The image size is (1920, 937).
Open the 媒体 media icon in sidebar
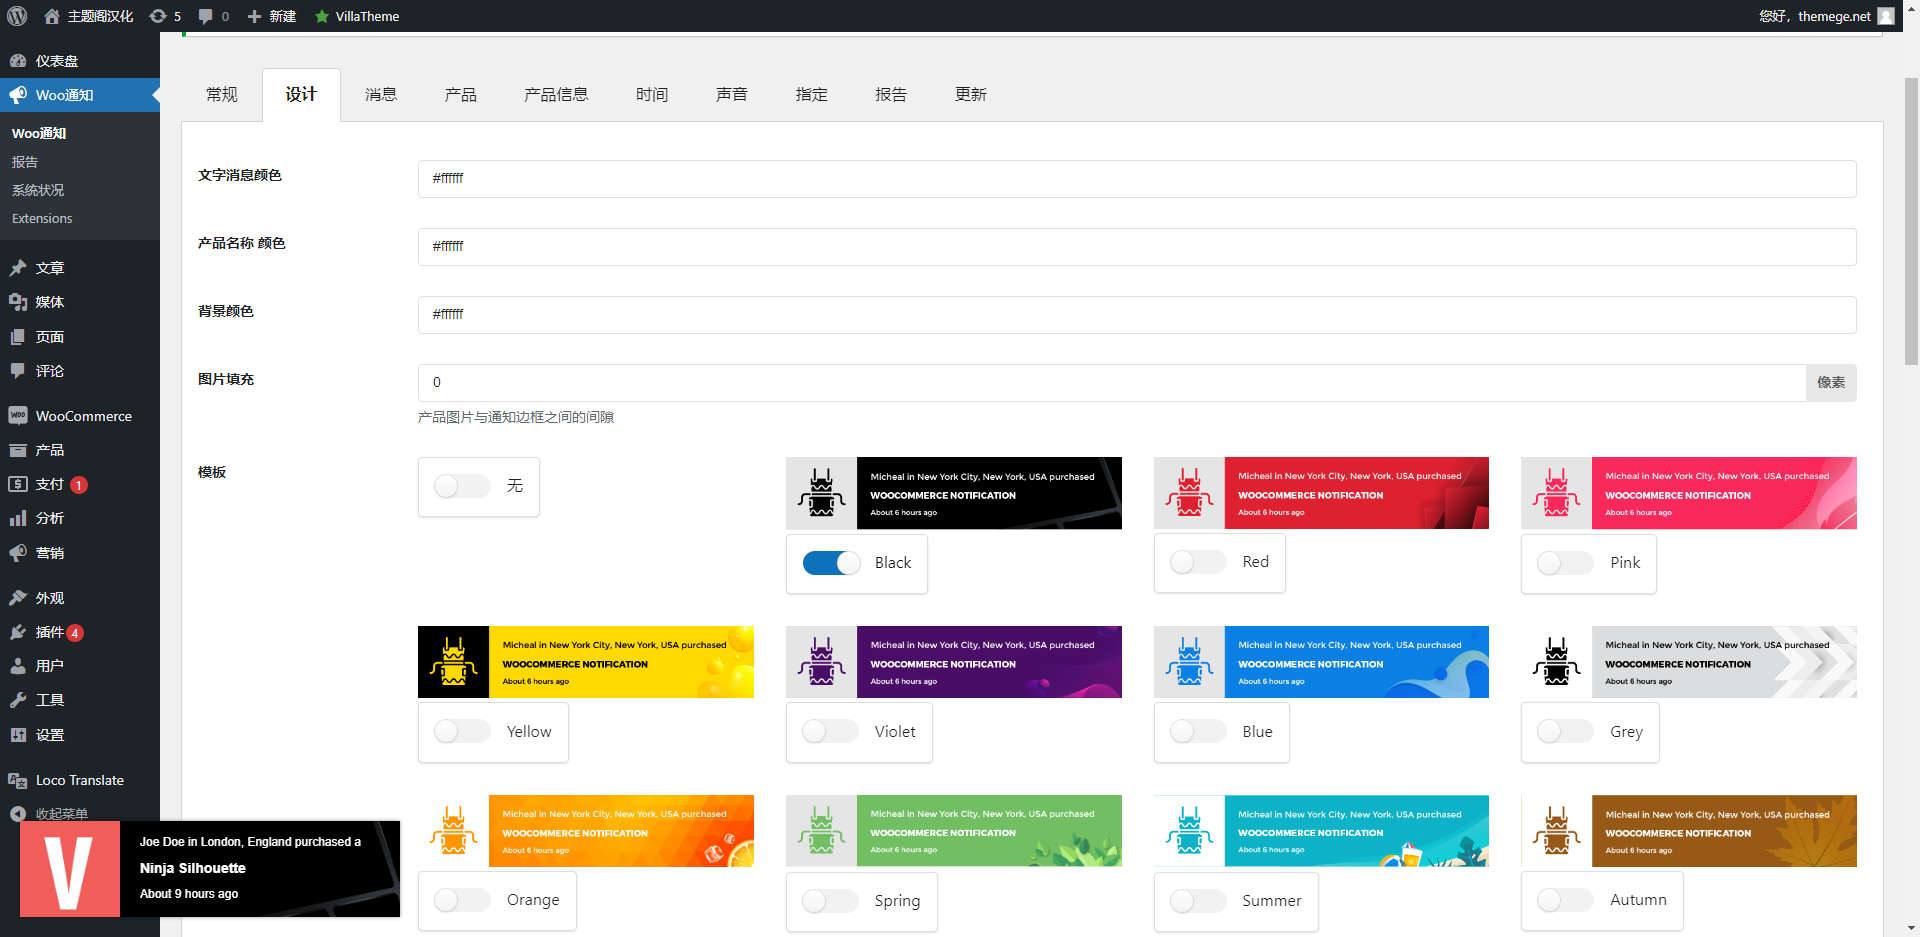[x=18, y=302]
